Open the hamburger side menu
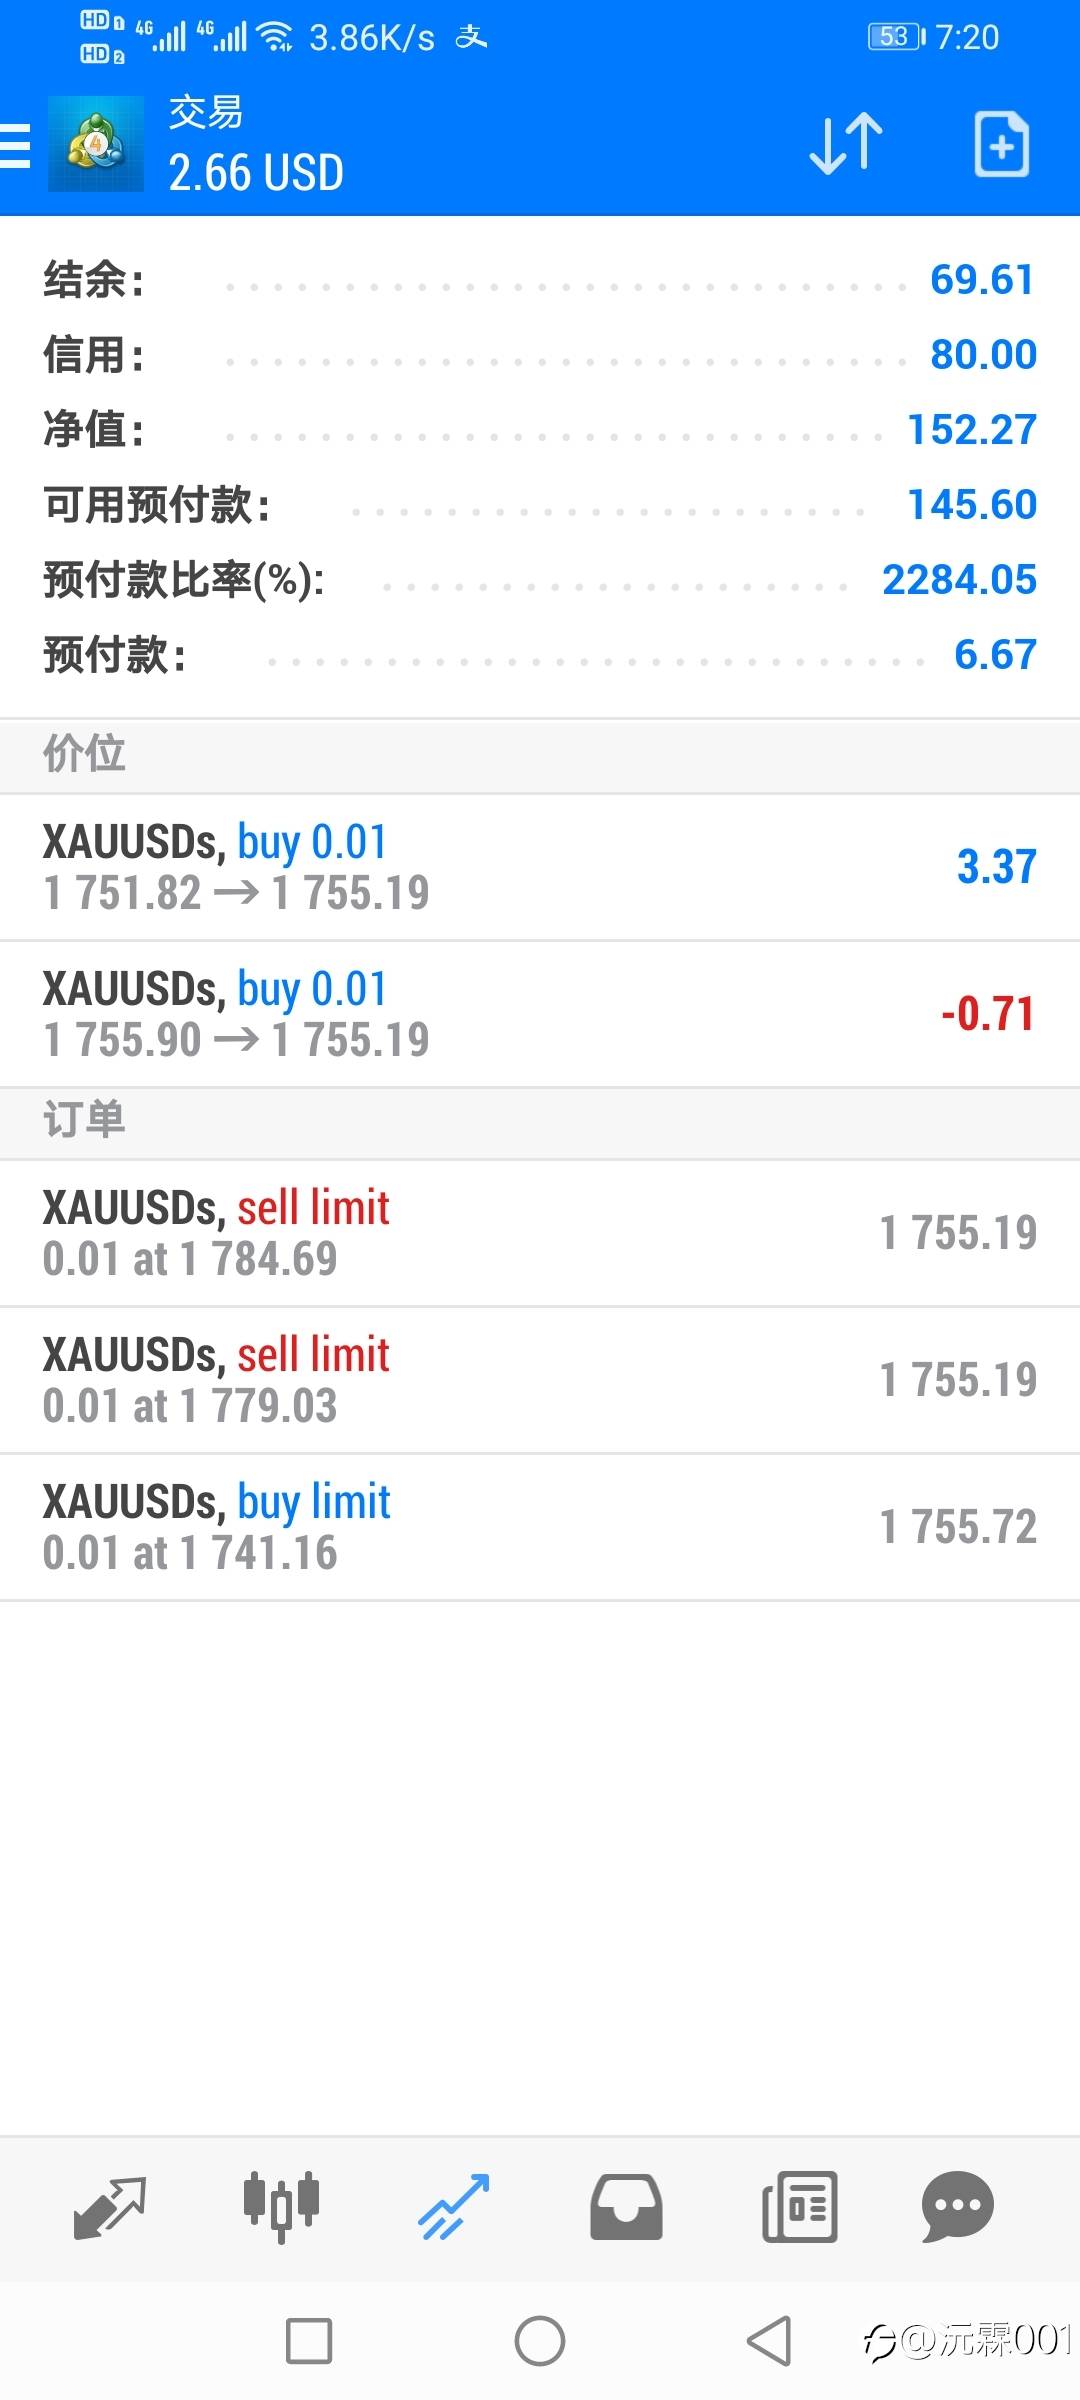This screenshot has width=1080, height=2400. (x=15, y=146)
